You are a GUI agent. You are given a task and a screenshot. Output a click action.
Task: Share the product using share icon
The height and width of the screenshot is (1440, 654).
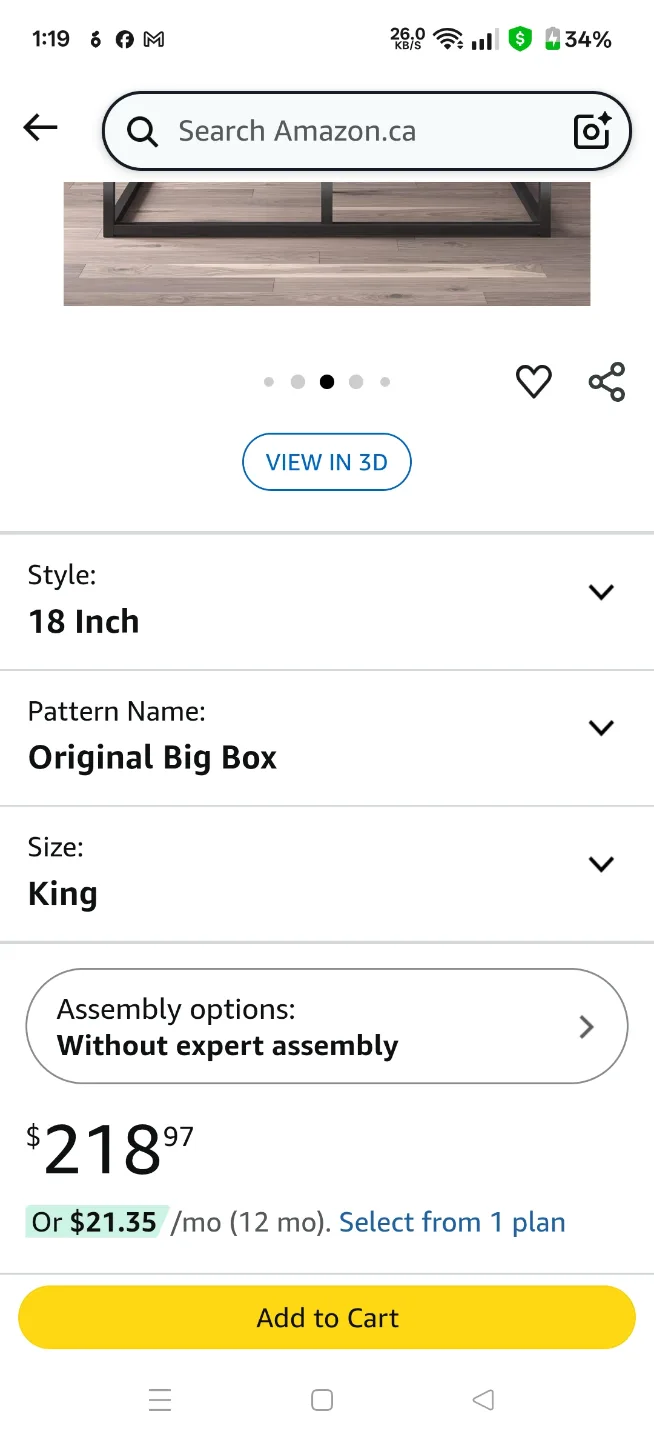606,381
